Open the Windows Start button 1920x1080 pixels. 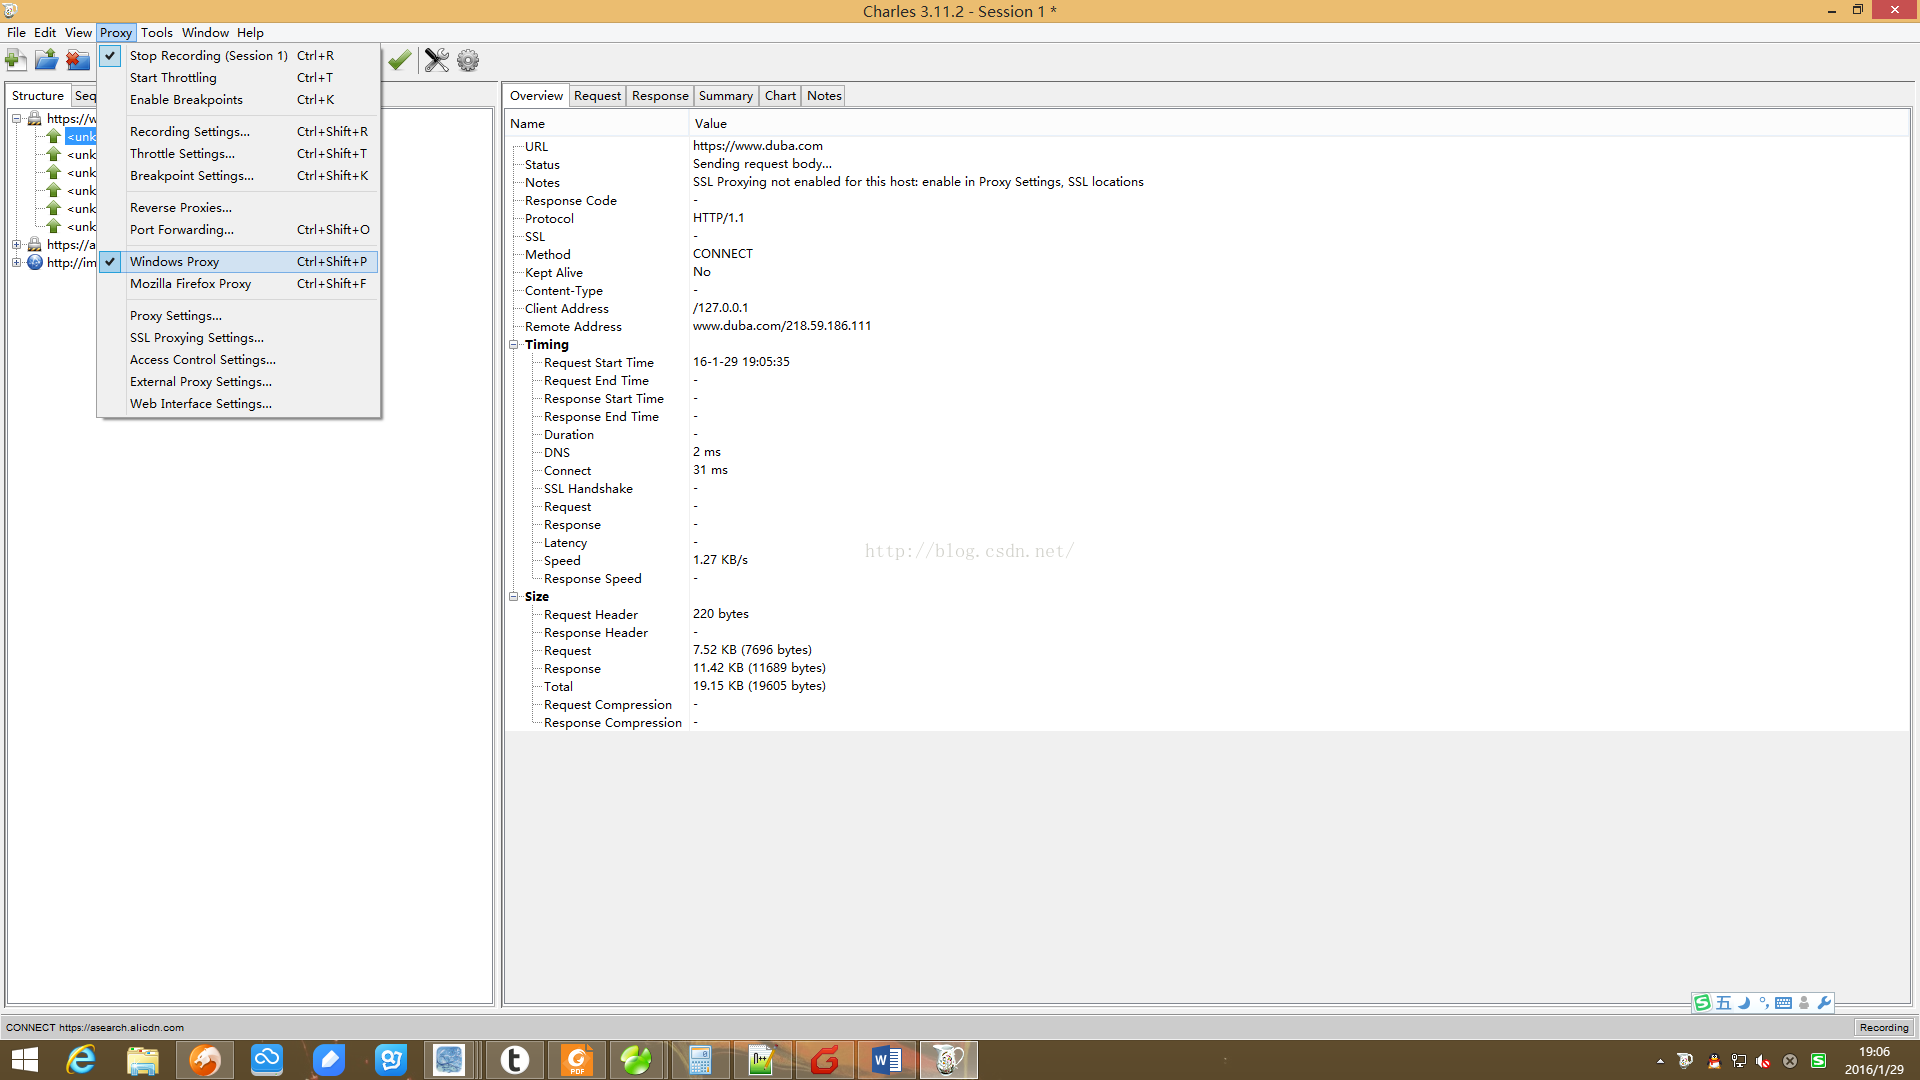click(x=24, y=1060)
